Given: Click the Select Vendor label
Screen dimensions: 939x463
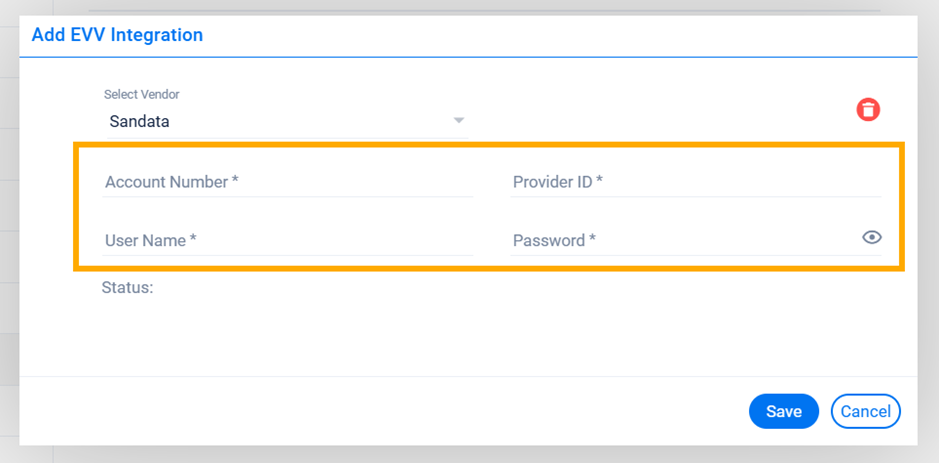Looking at the screenshot, I should [141, 95].
